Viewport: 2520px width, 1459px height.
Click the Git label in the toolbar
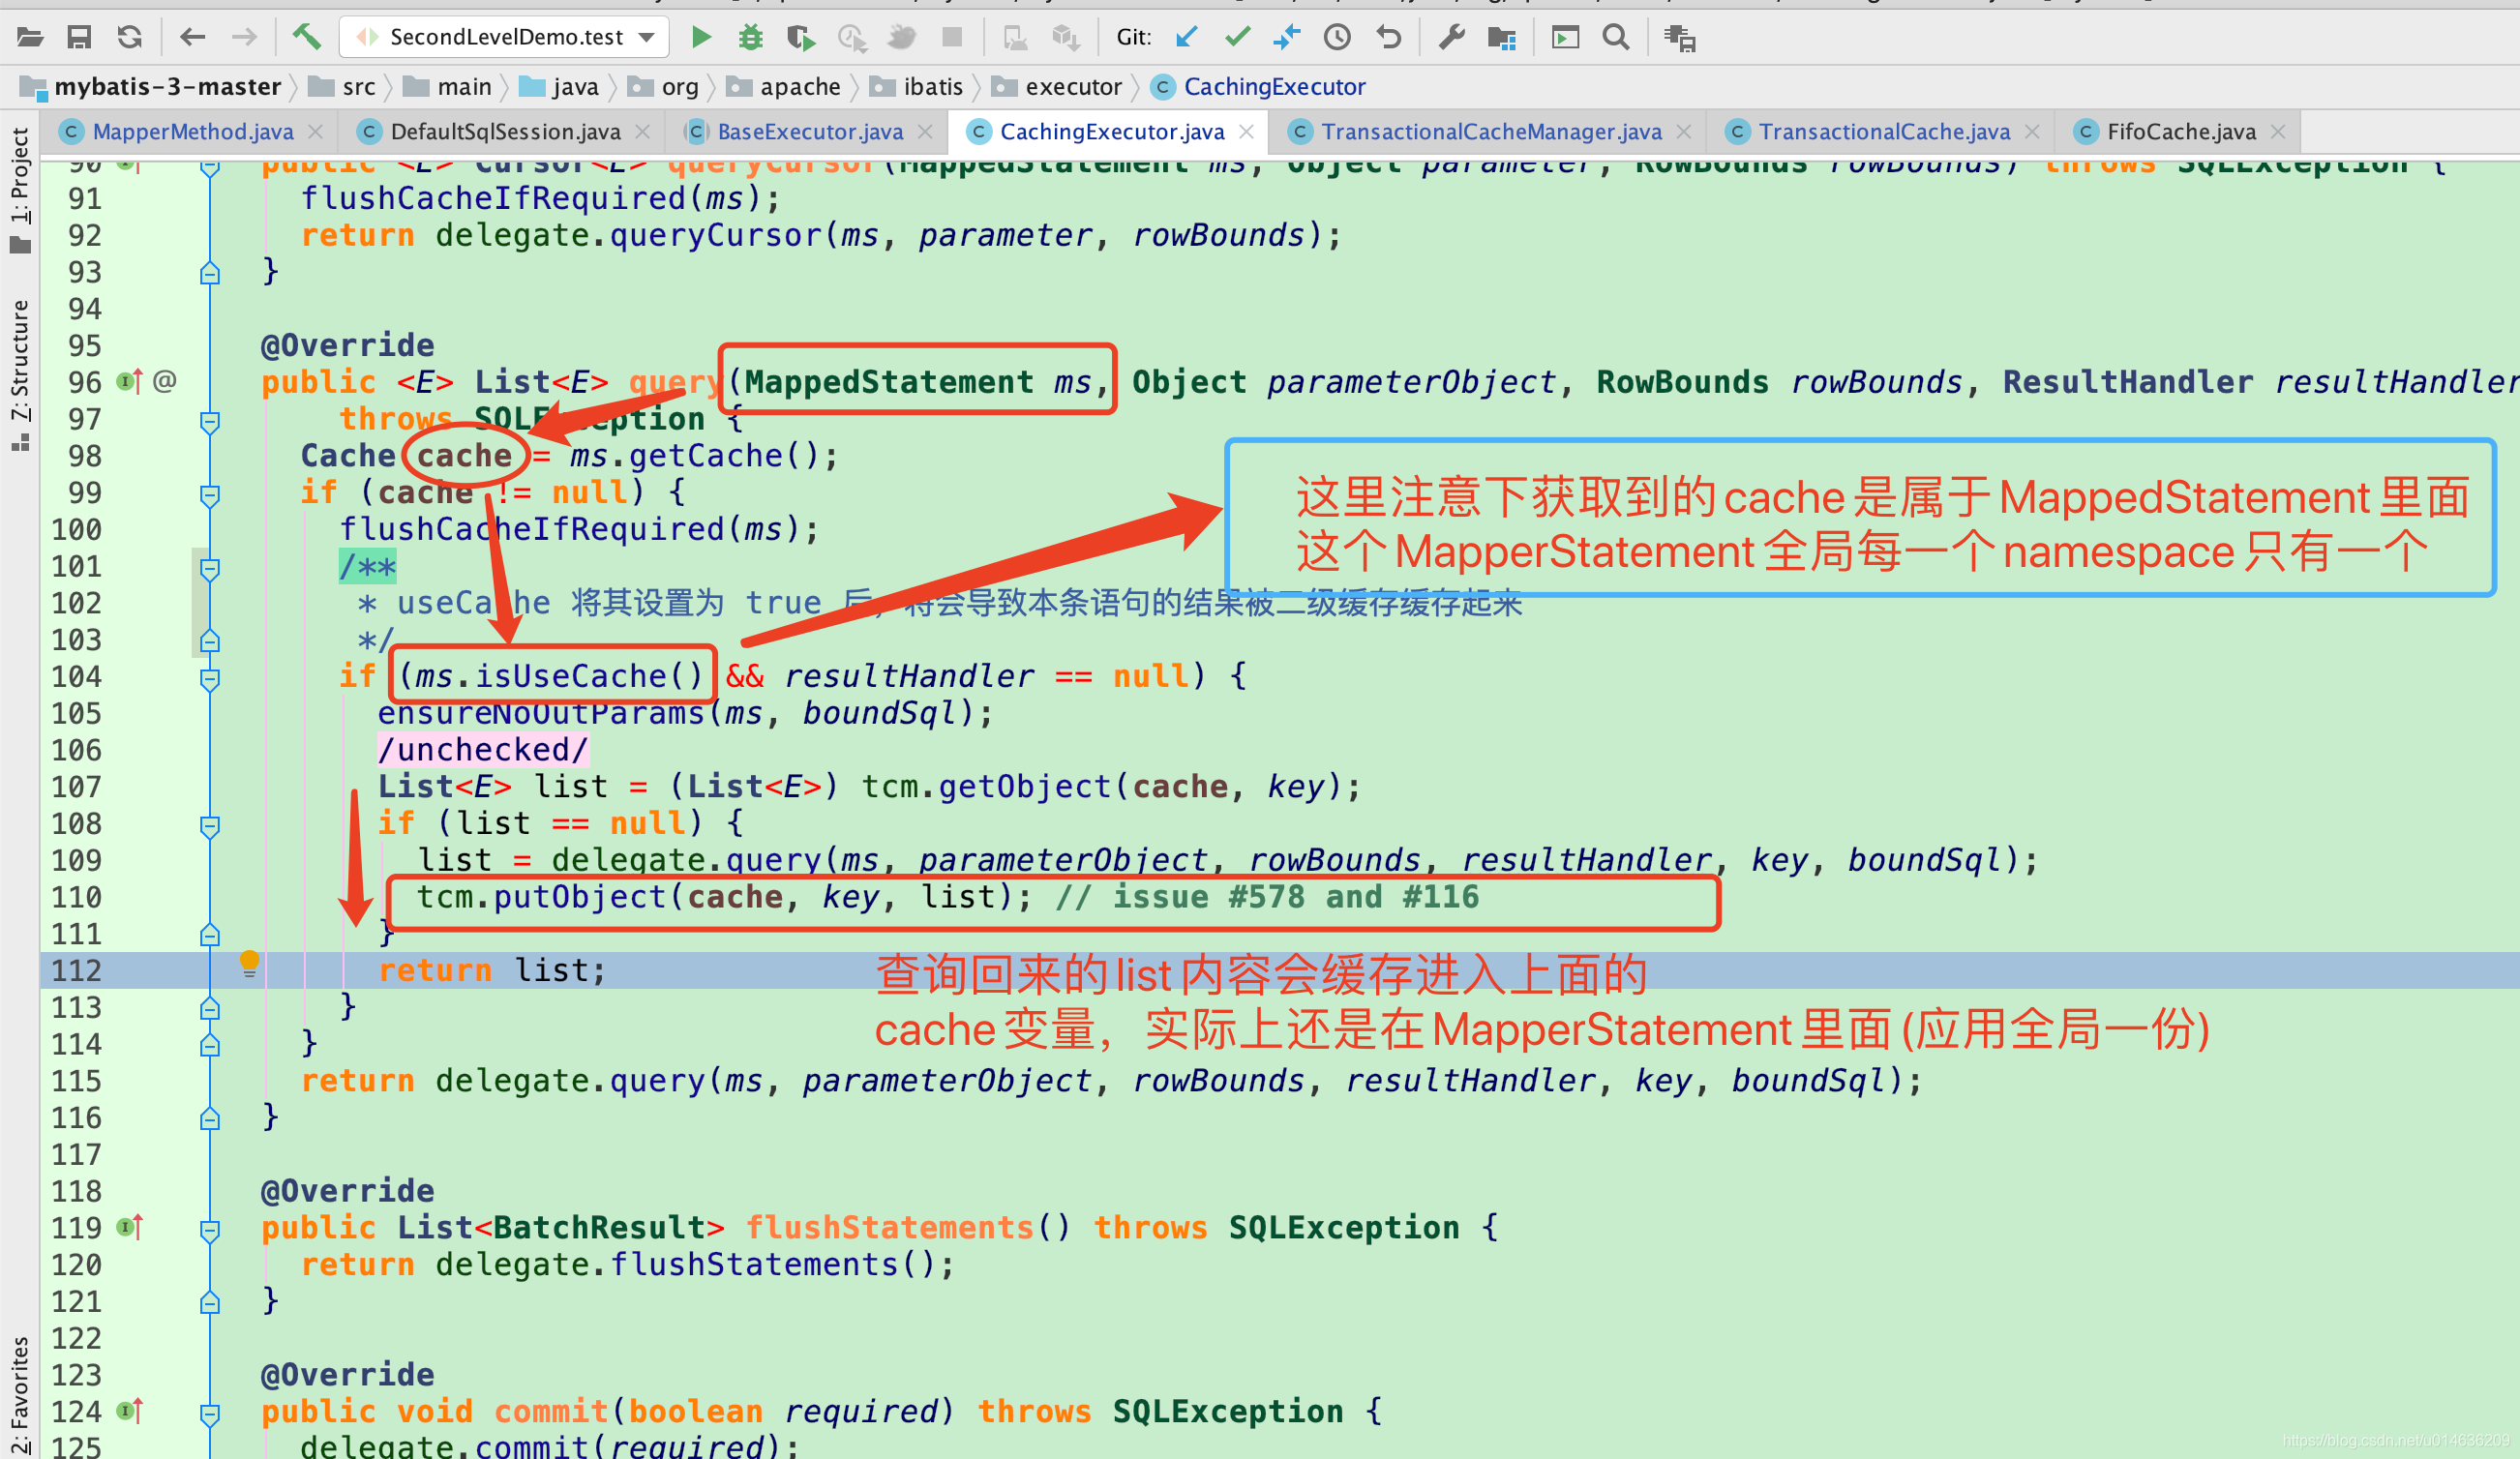1133,38
